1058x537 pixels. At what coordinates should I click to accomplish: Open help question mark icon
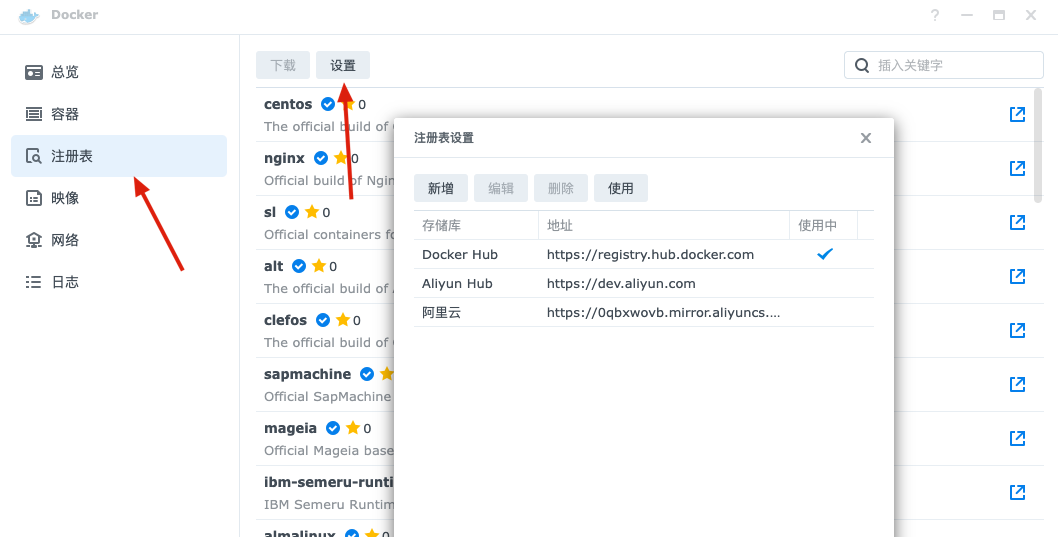tap(935, 15)
